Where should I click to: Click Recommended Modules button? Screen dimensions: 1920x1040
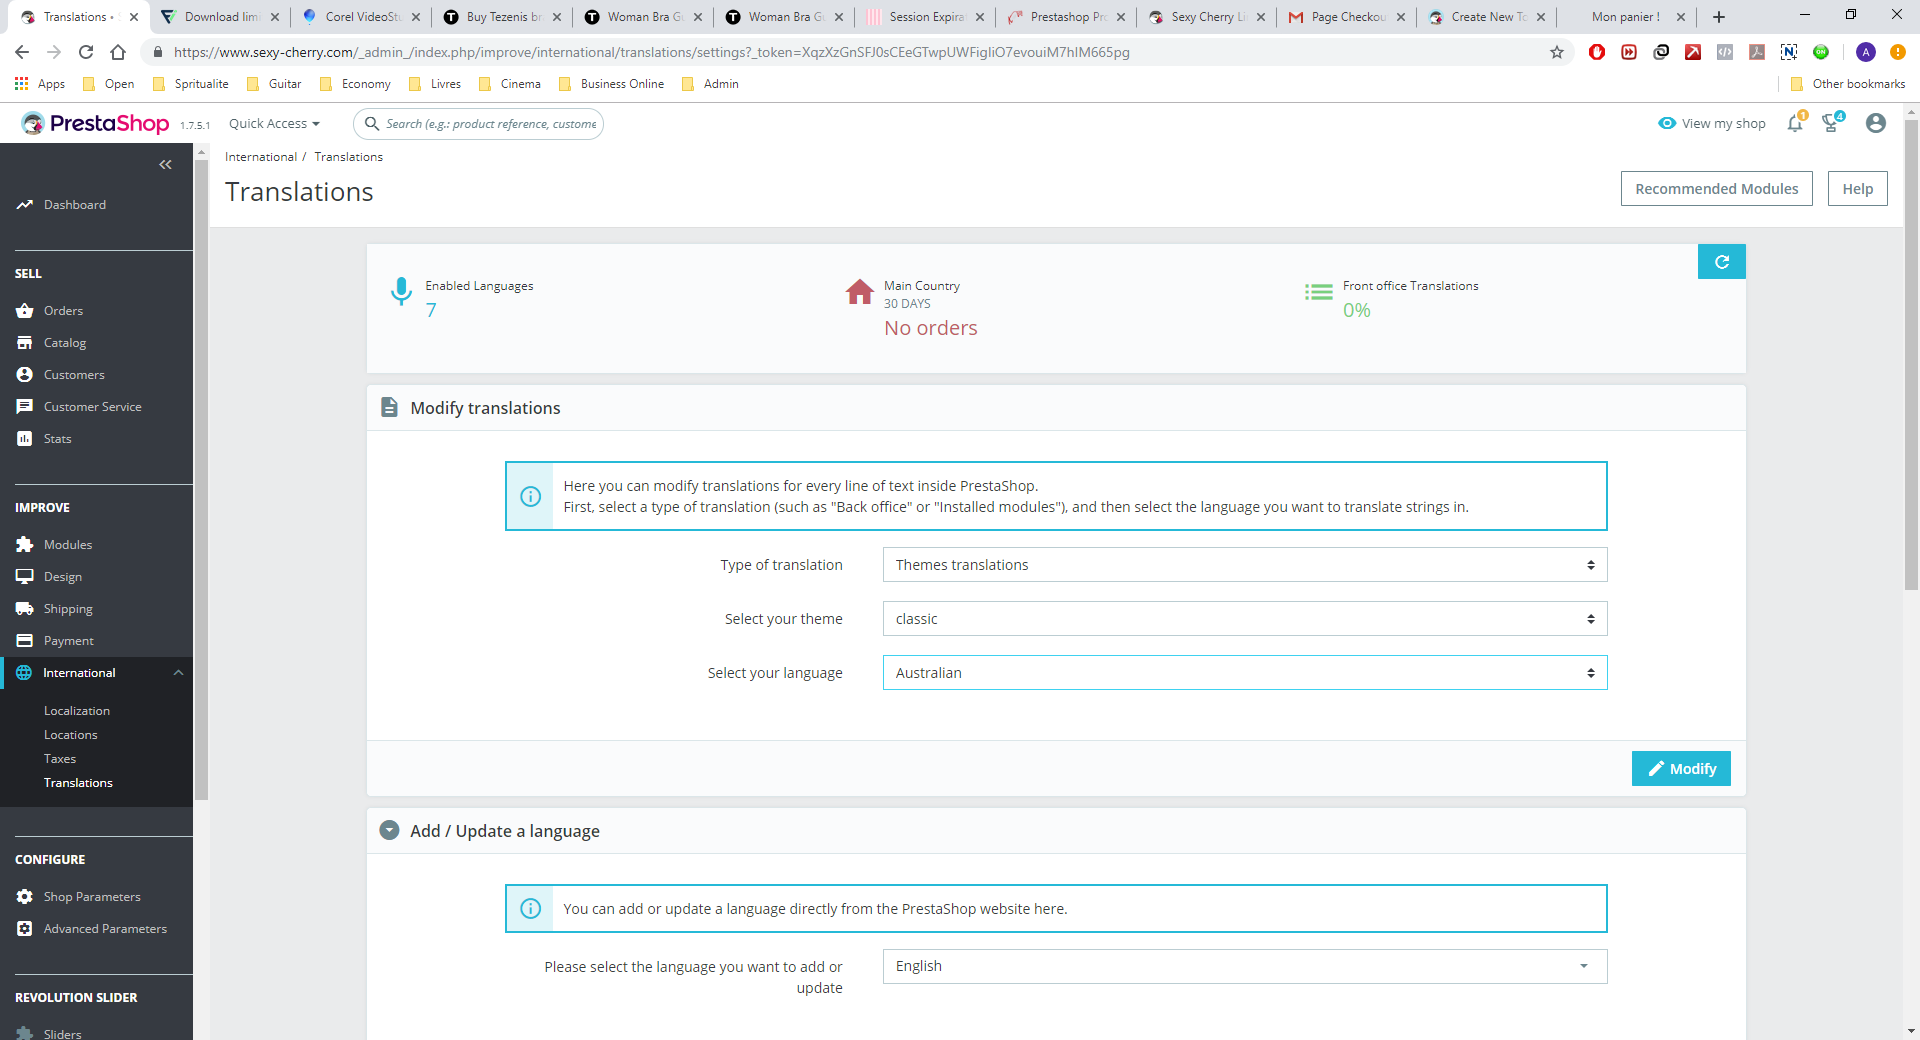click(1716, 189)
